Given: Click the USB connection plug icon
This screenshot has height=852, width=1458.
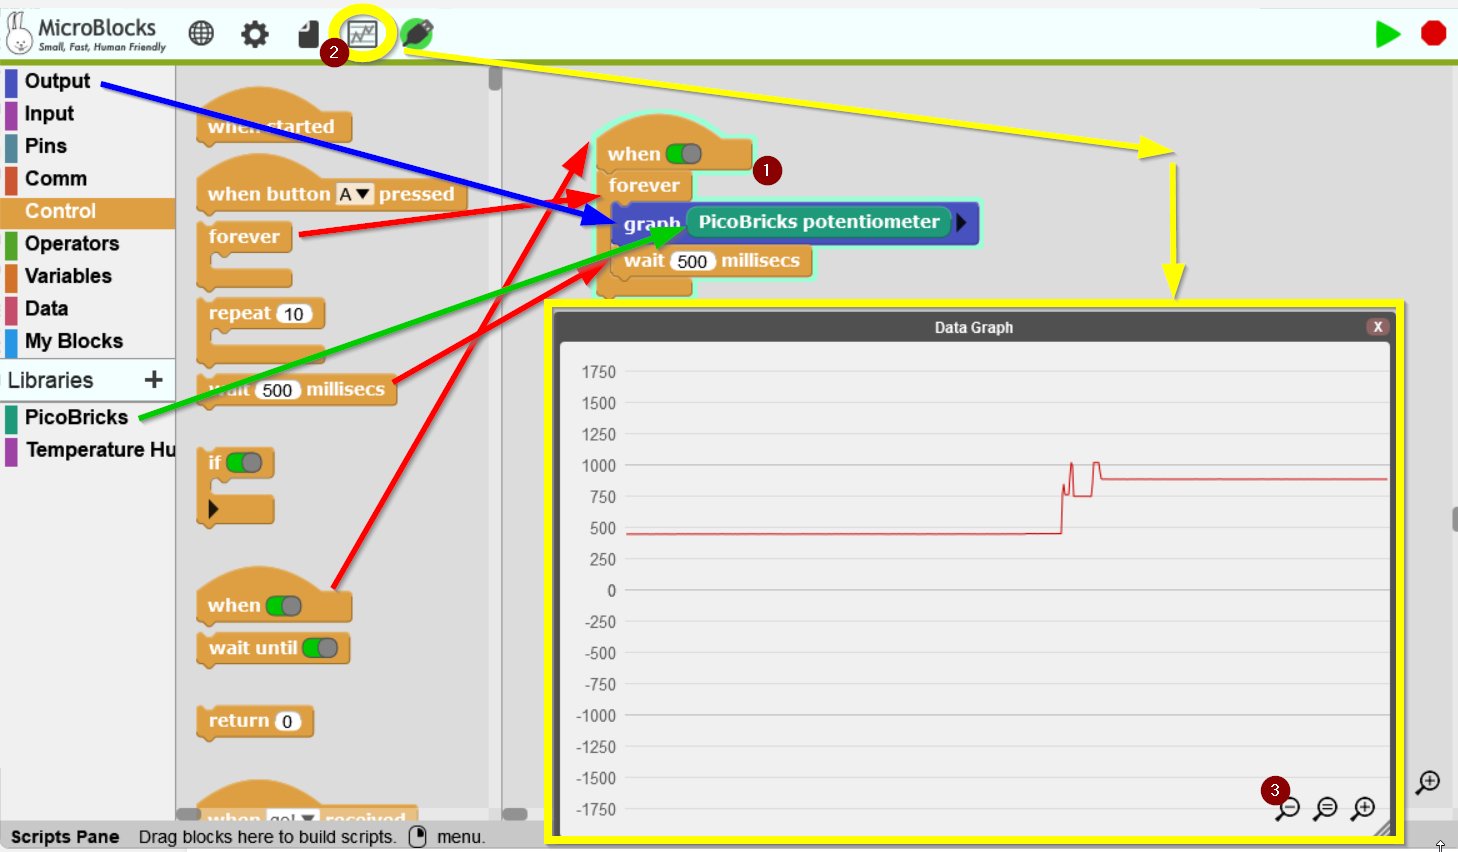Looking at the screenshot, I should (417, 34).
